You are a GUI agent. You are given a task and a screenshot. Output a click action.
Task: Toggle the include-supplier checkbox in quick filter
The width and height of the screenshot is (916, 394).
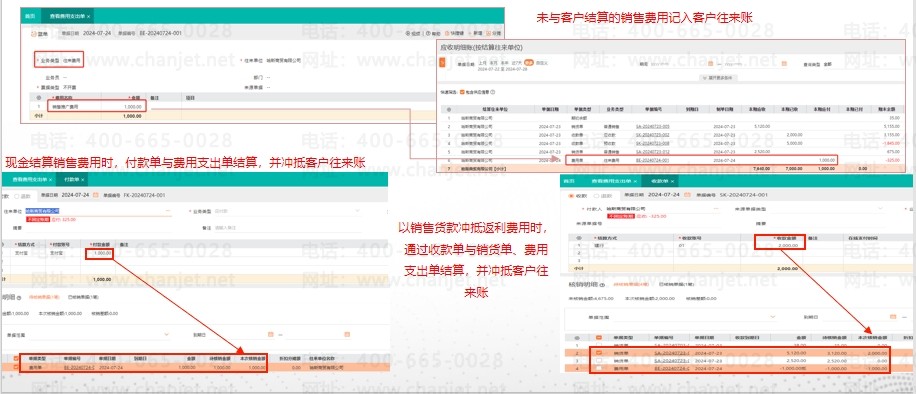tap(463, 92)
